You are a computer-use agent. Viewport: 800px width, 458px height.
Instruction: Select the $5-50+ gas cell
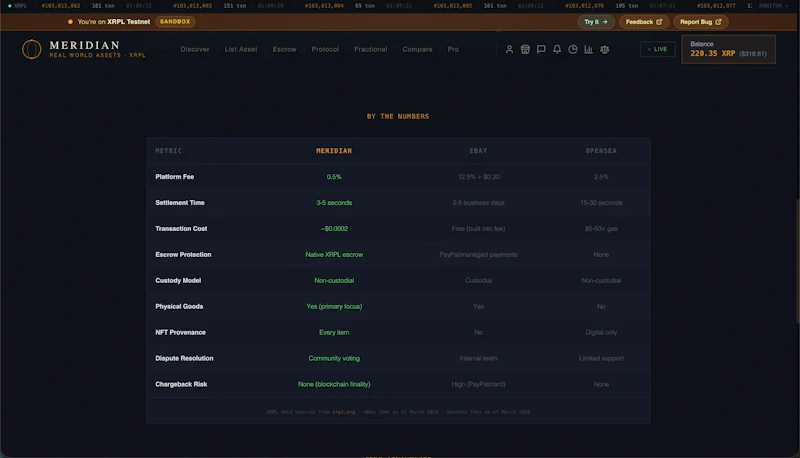click(601, 229)
